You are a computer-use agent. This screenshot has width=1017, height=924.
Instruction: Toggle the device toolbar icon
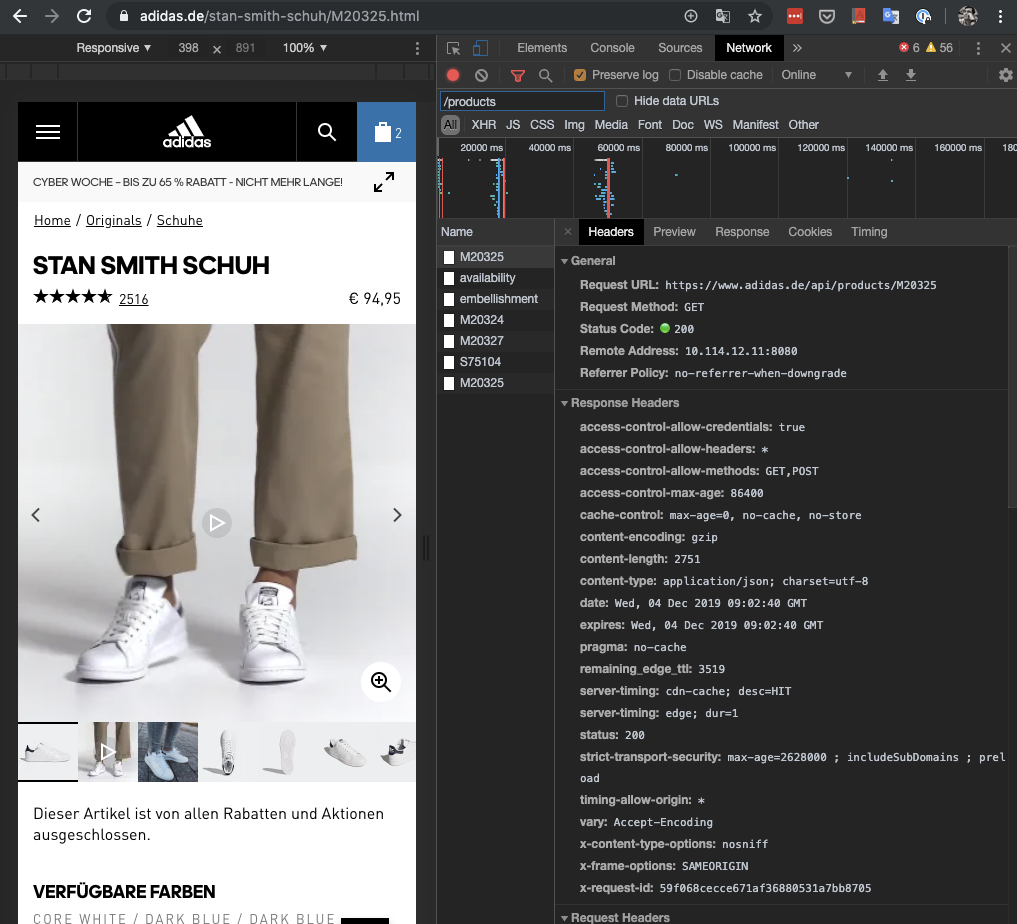[x=480, y=48]
